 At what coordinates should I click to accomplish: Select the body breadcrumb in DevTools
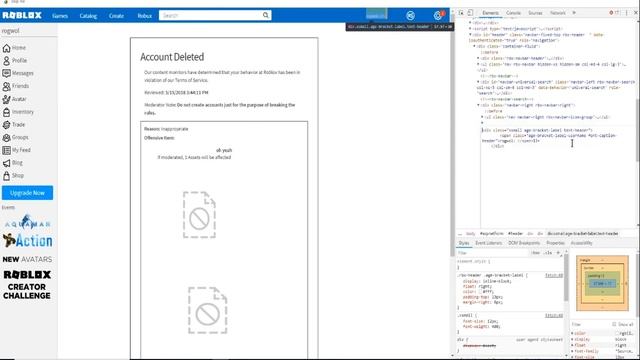coord(471,234)
